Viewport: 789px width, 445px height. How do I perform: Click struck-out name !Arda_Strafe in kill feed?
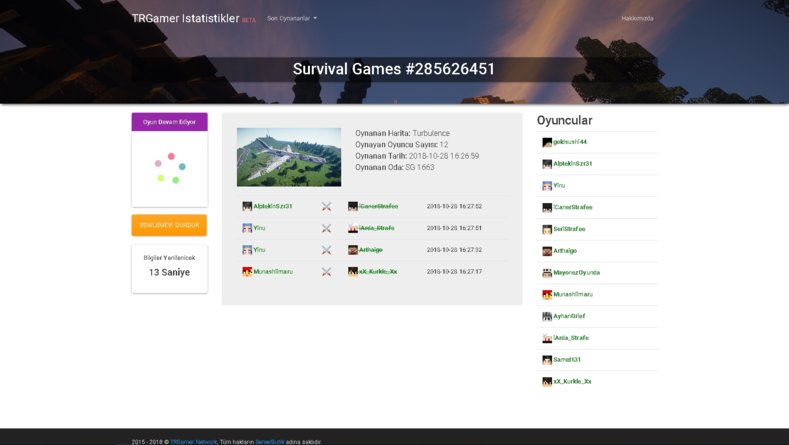(376, 228)
